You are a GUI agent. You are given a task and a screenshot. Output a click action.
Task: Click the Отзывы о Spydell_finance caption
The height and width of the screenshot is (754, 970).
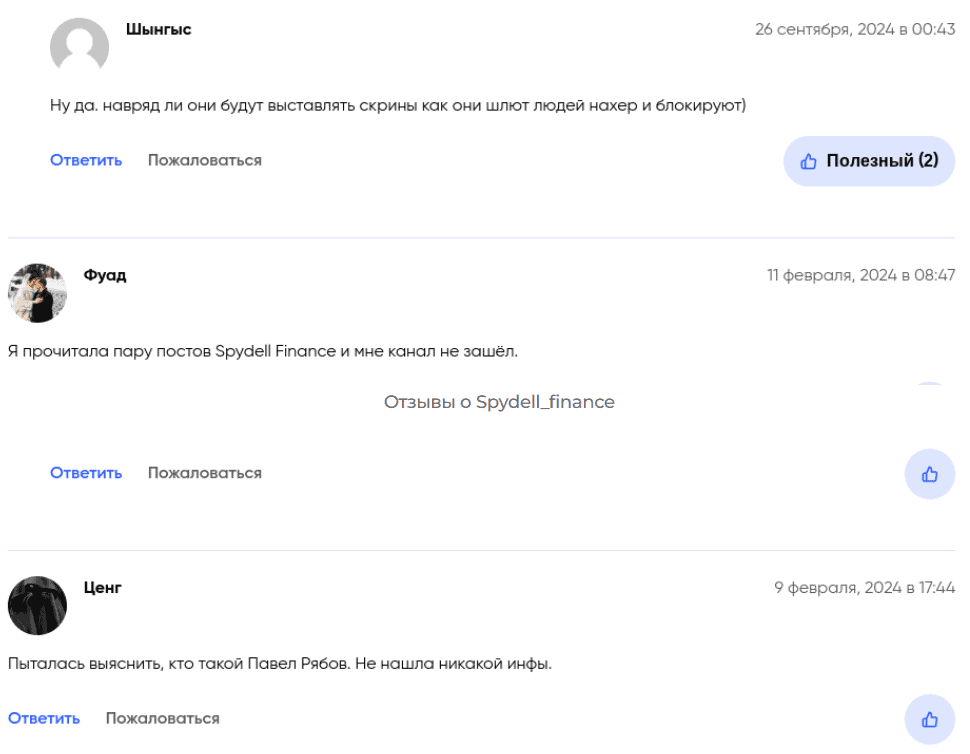coord(499,402)
